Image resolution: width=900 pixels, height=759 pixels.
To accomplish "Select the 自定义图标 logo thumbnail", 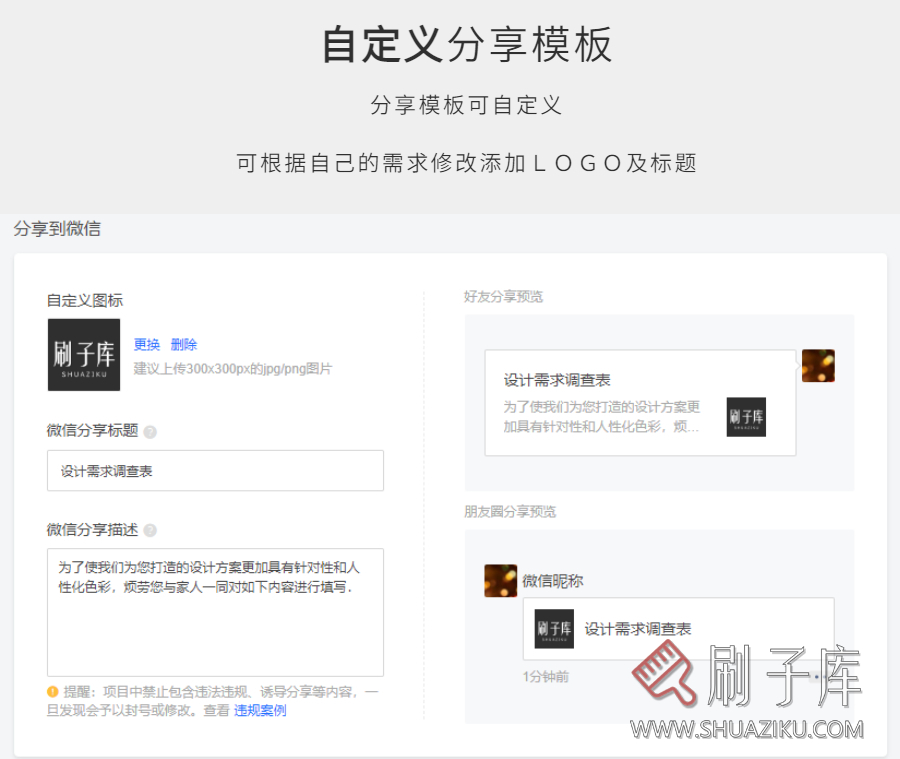I will point(83,355).
